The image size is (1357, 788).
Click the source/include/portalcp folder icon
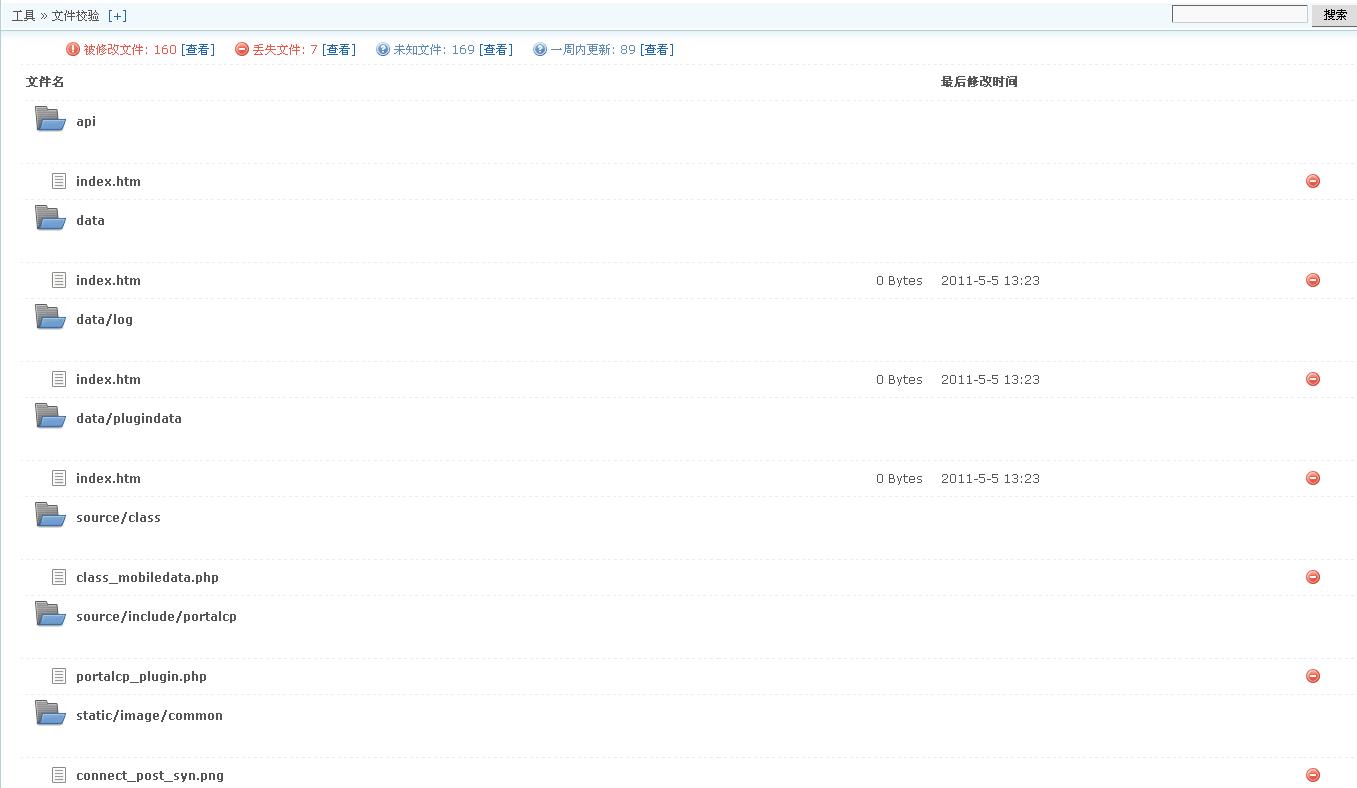click(51, 614)
